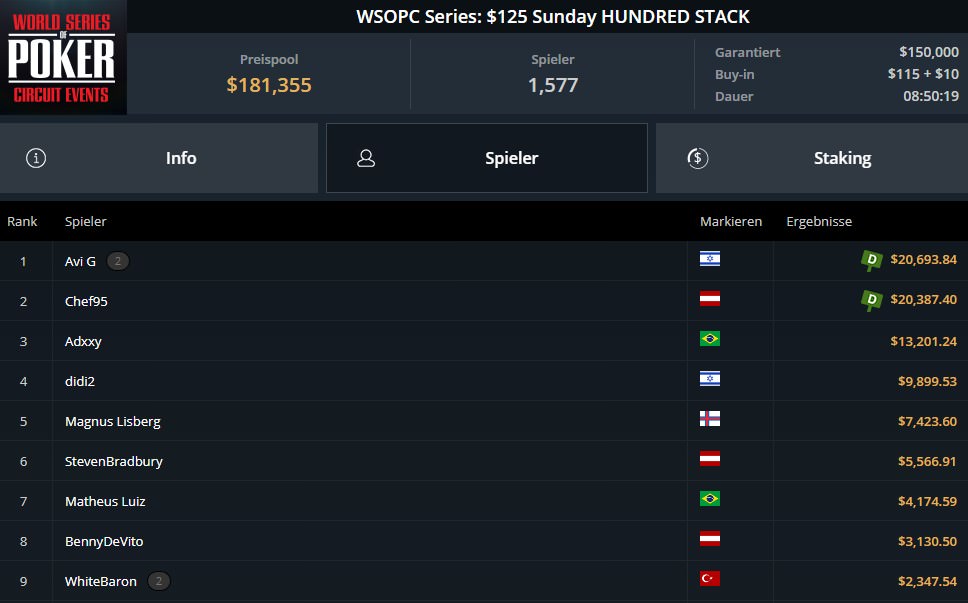Click the number badge beside WhiteBaron
The width and height of the screenshot is (968, 603).
(159, 581)
